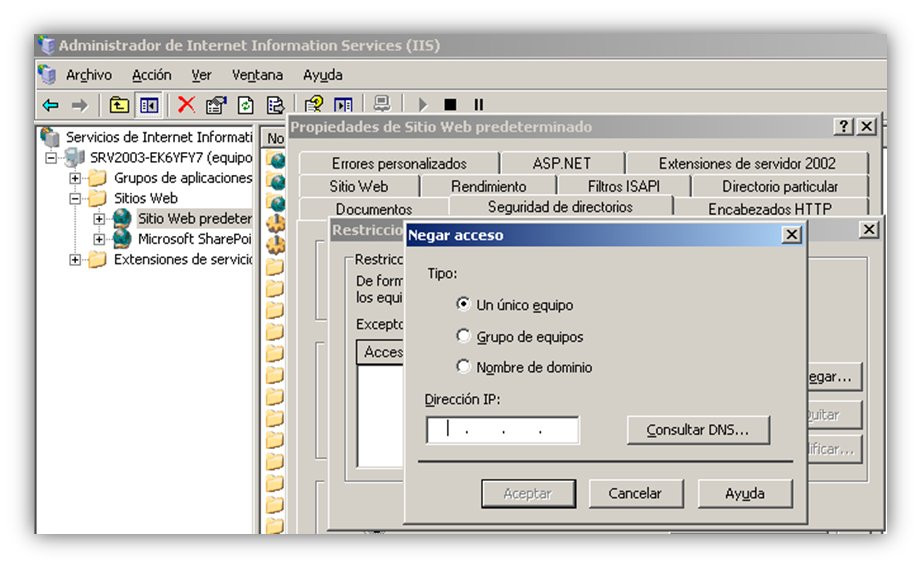Screen dimensions: 921x568
Task: Click the Start item play icon
Action: coord(422,105)
